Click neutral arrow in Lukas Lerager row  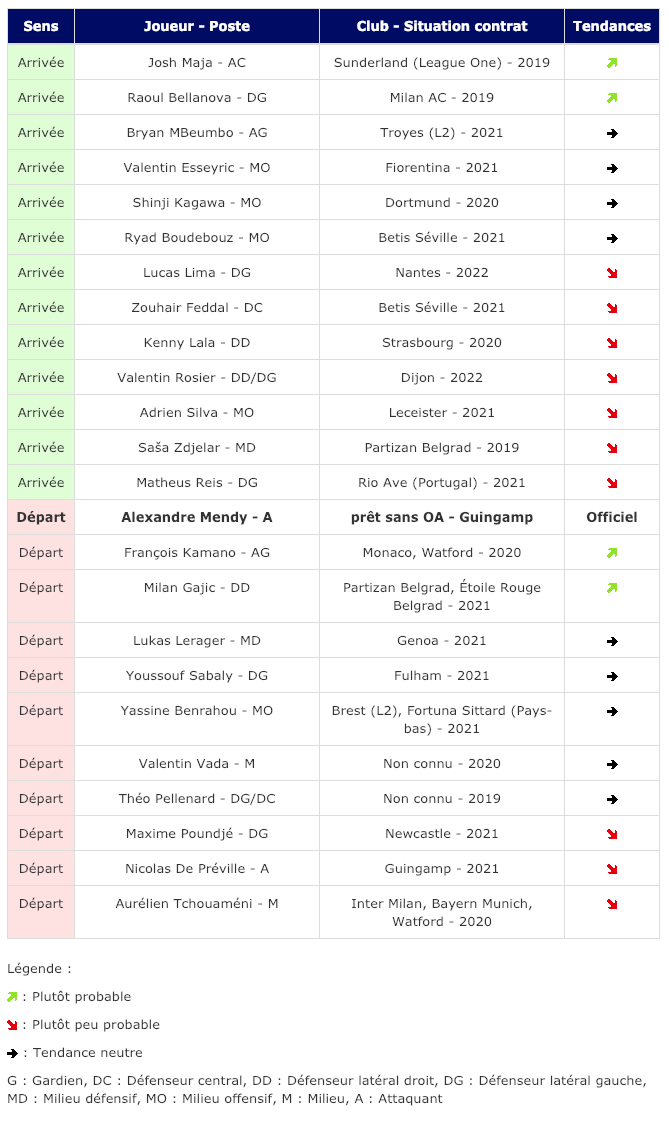612,641
